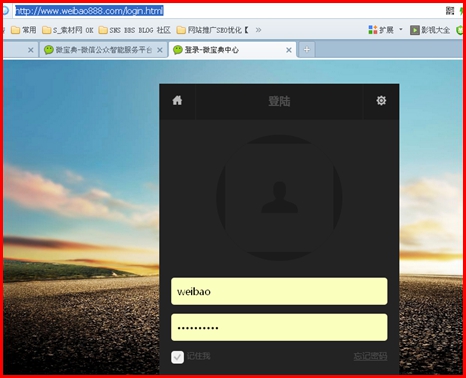Show more bookmarks with the » chevron
This screenshot has width=466, height=378.
[258, 30]
